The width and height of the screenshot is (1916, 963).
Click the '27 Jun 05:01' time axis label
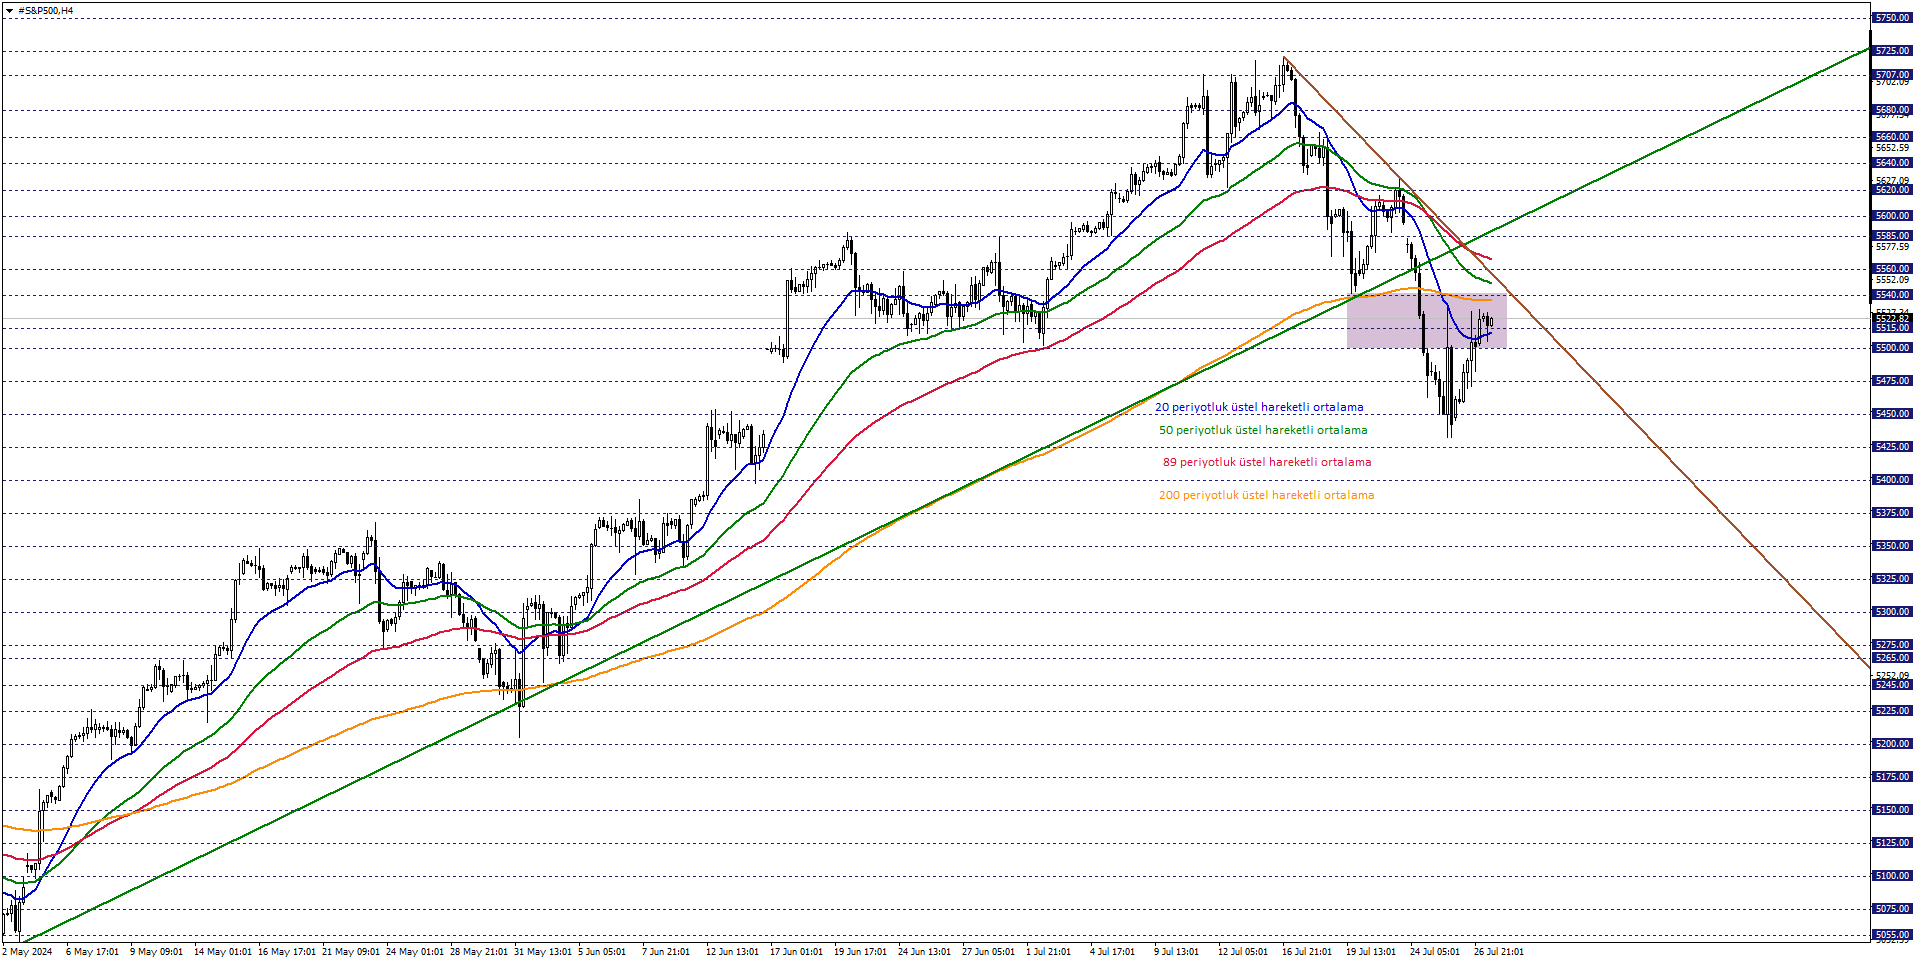tap(988, 952)
